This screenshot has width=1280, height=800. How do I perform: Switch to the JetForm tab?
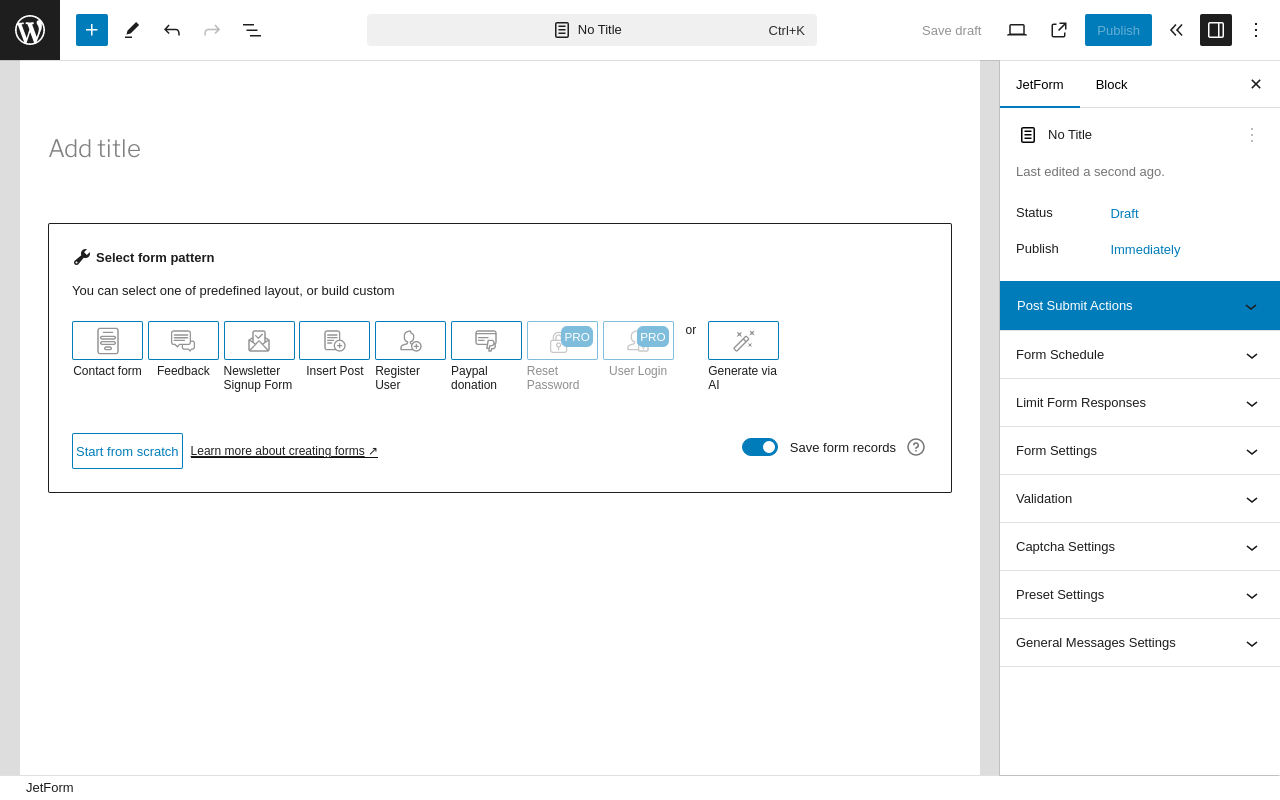pyautogui.click(x=1040, y=84)
